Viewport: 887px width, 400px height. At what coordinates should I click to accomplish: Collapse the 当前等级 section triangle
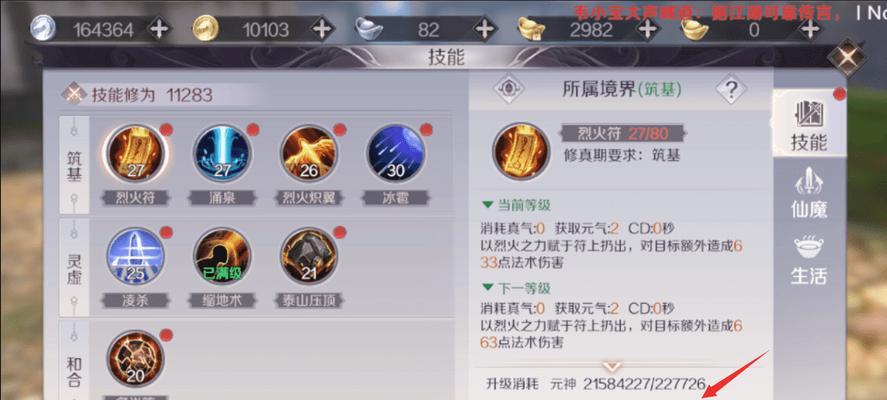[487, 204]
